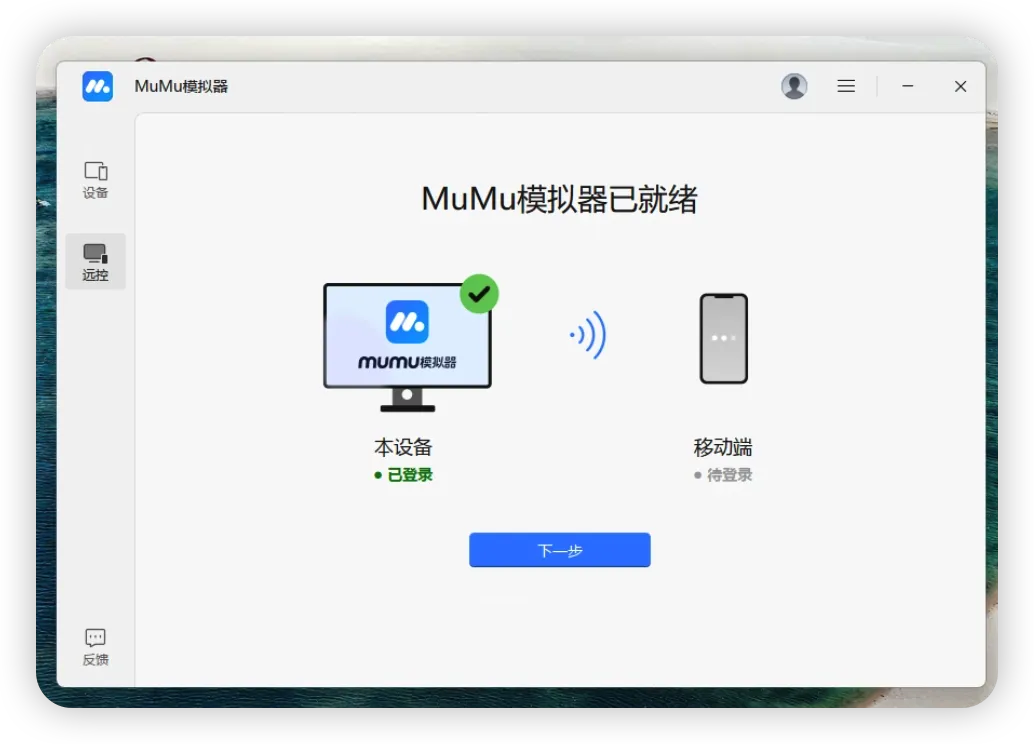Click the MuMu logo in title bar

[x=98, y=86]
